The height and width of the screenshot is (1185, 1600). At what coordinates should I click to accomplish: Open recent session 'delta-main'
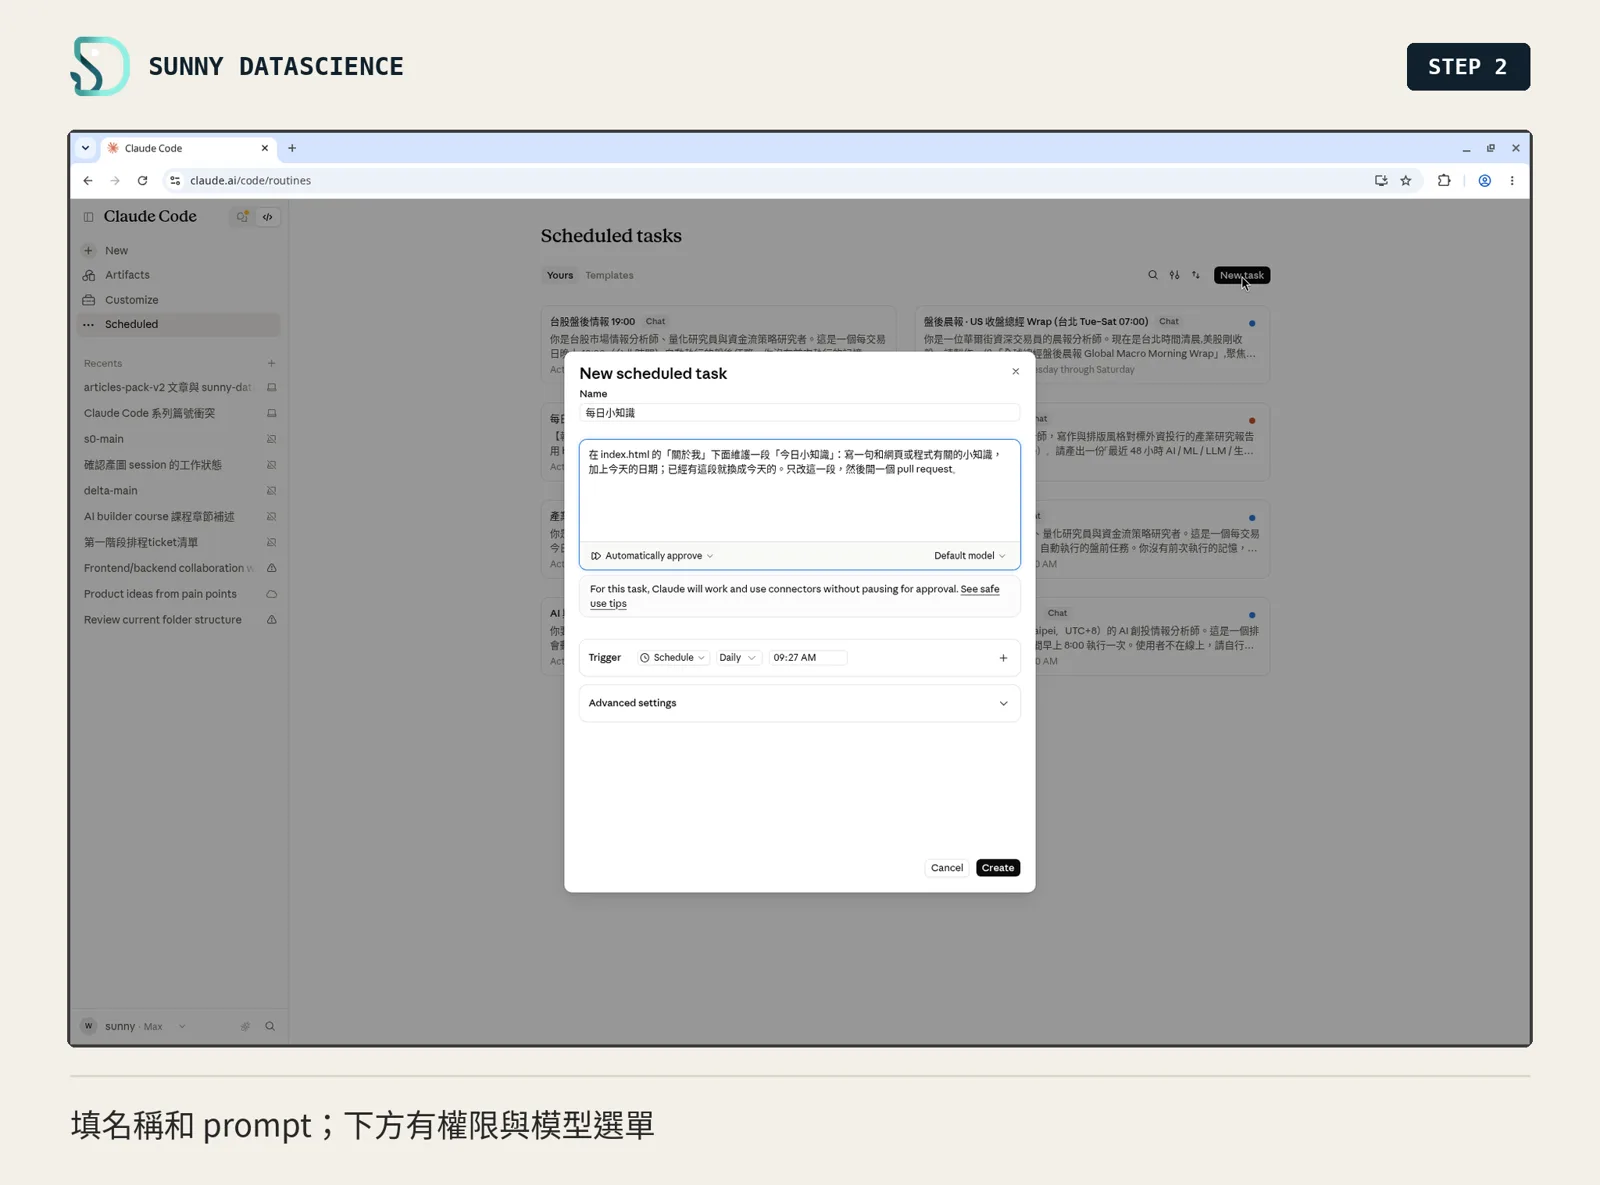pyautogui.click(x=179, y=491)
